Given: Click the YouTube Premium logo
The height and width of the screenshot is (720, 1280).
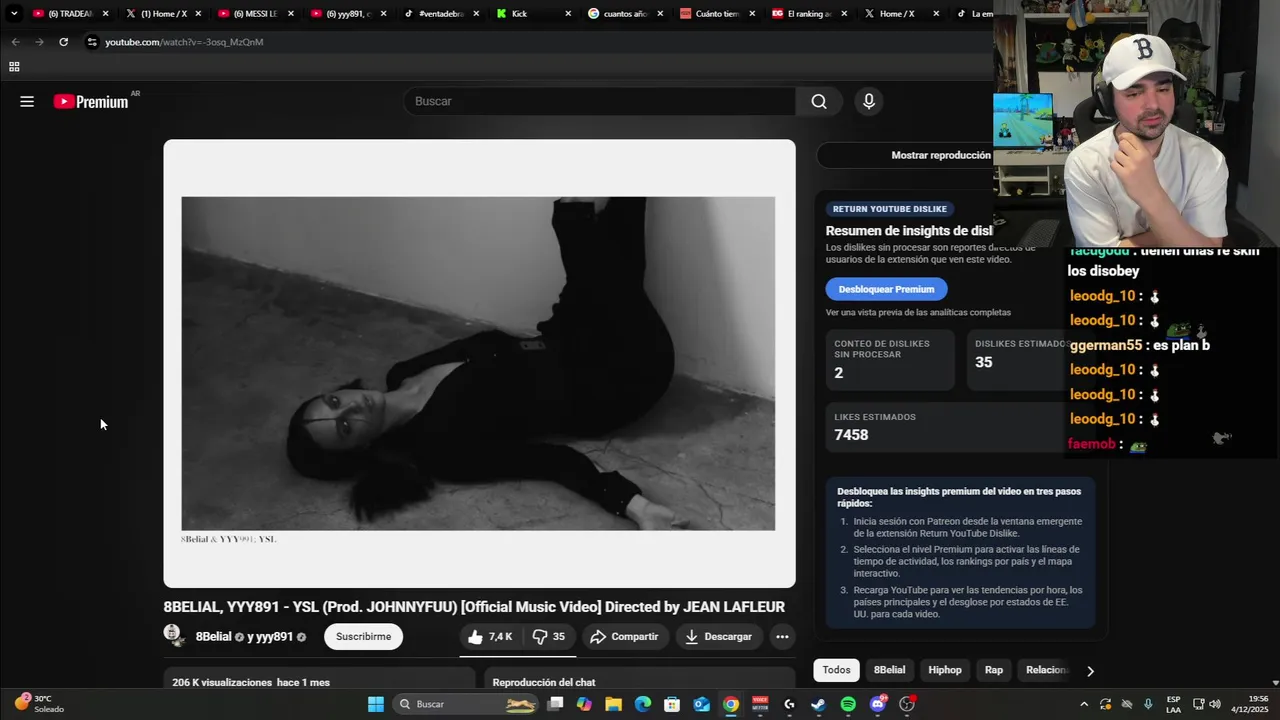Looking at the screenshot, I should tap(91, 101).
